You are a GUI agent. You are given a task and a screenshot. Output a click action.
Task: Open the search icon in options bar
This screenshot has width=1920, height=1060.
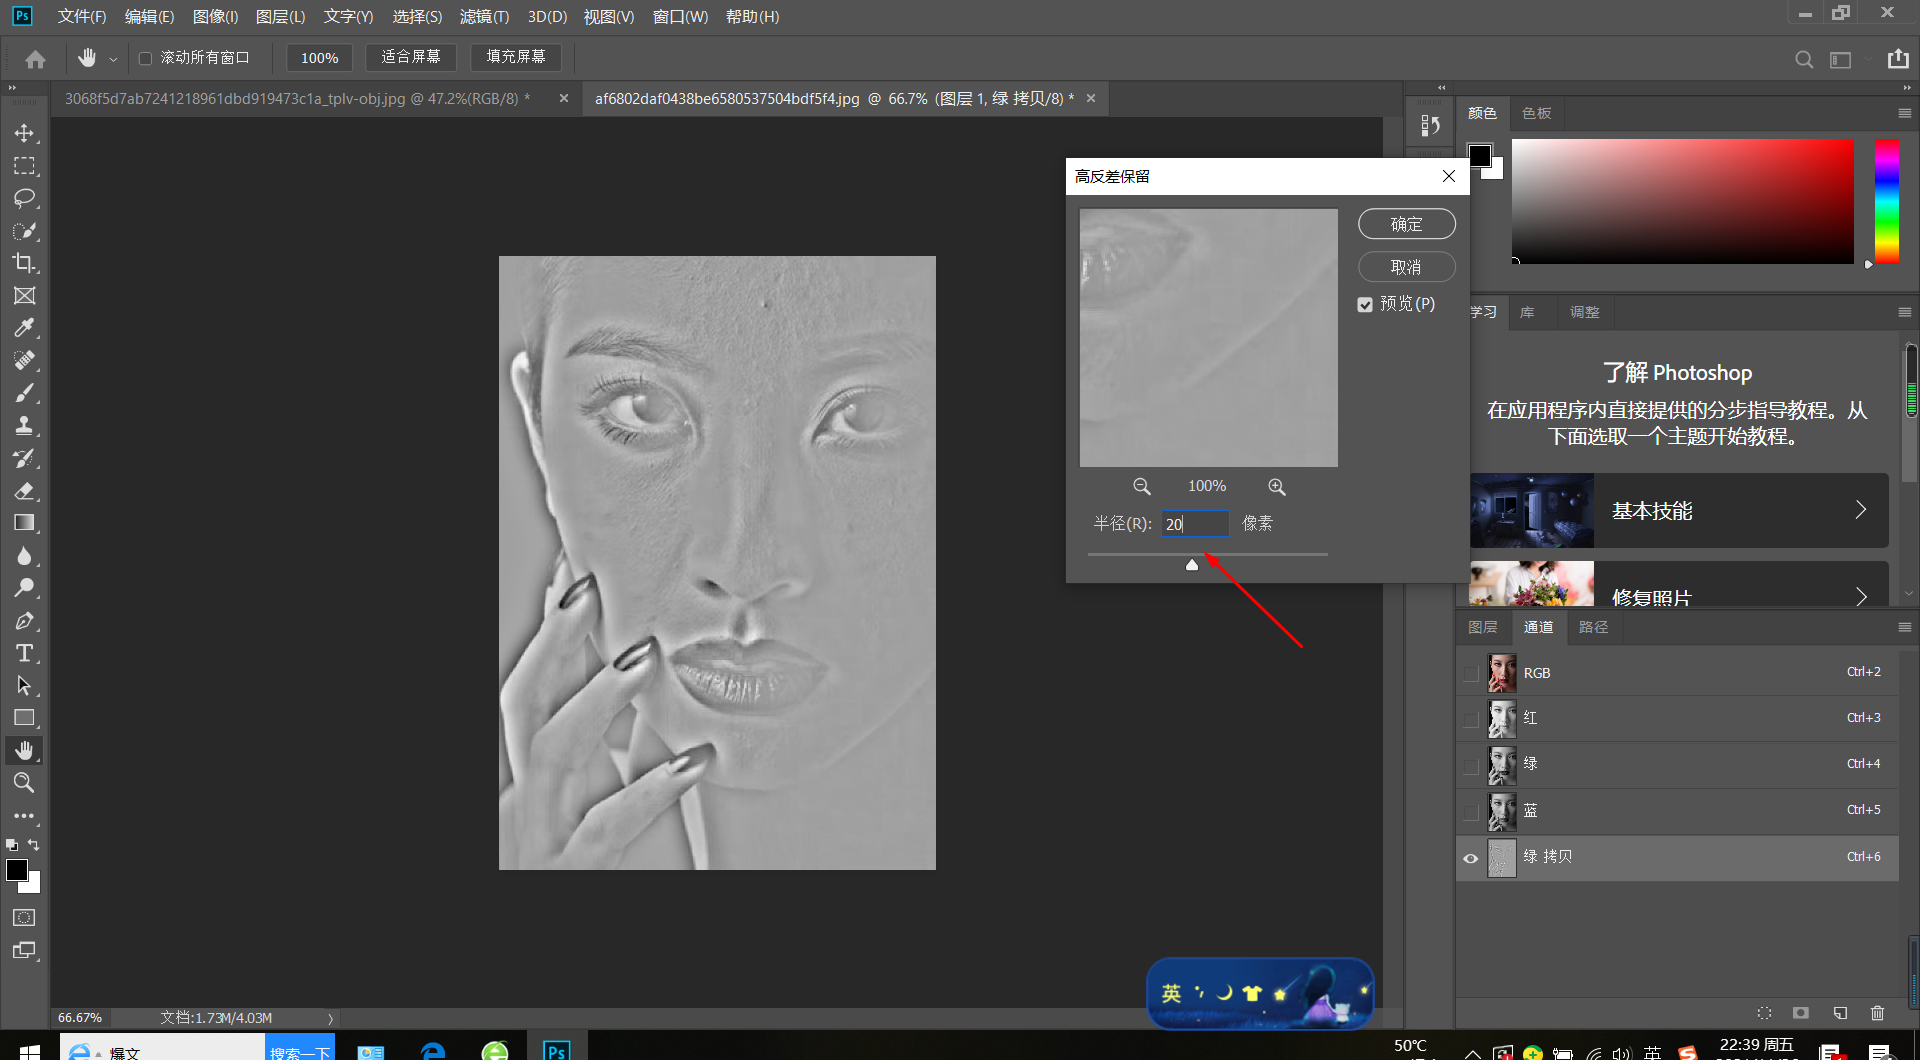(x=1804, y=60)
